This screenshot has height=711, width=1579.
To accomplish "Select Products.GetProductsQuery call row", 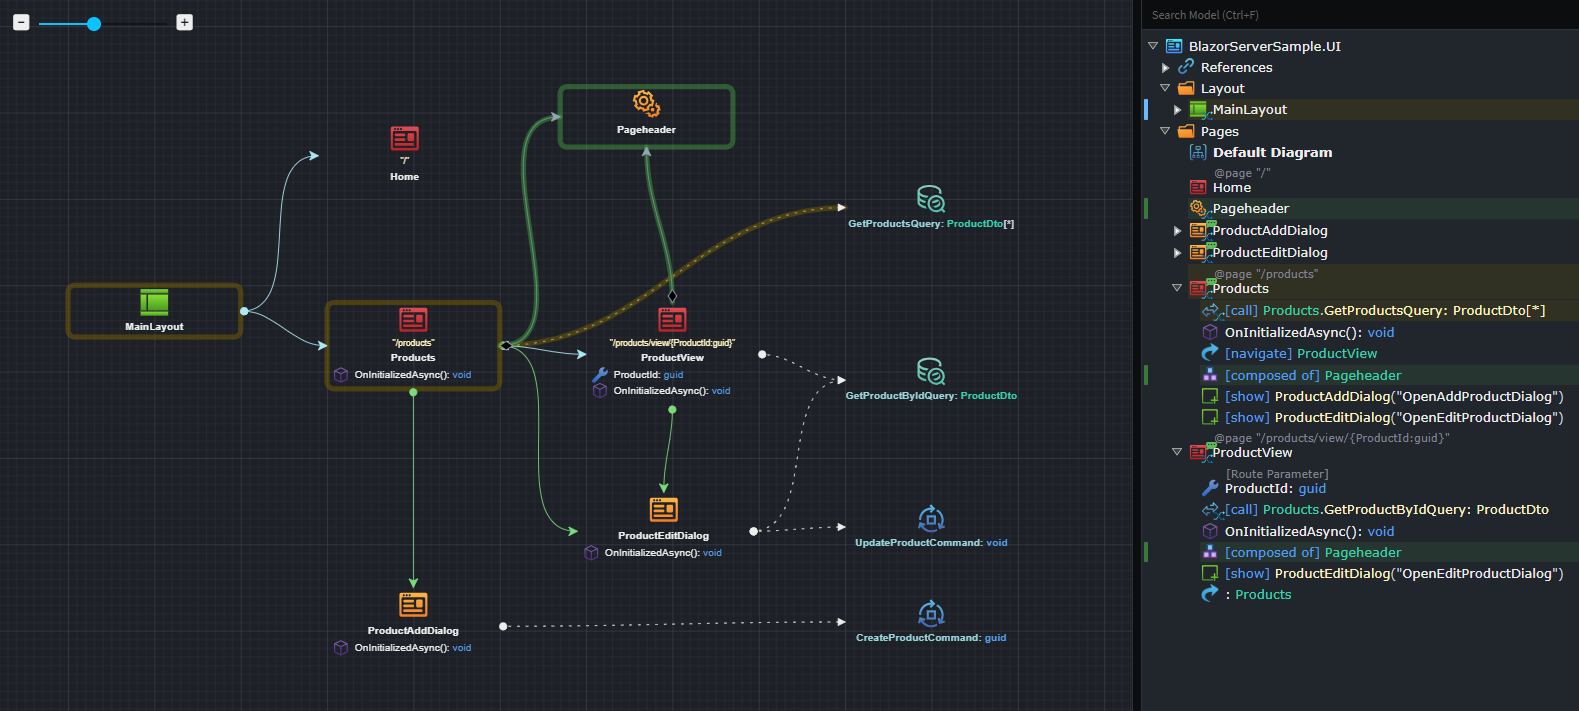I will pos(1385,311).
